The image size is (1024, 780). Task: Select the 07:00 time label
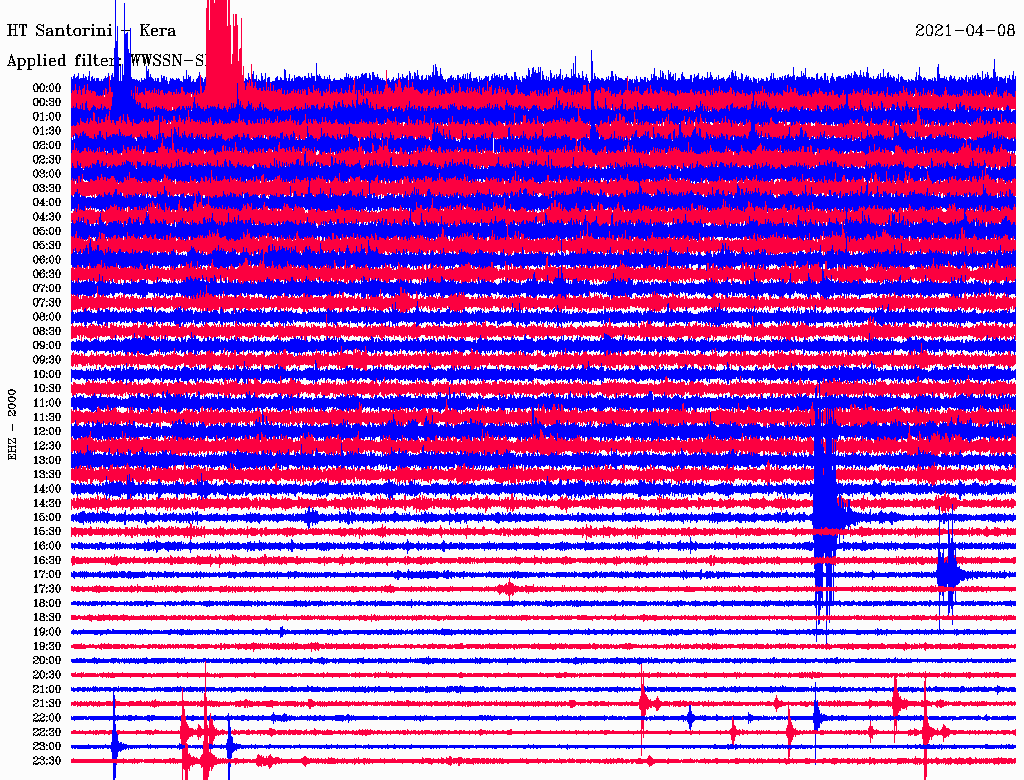(x=47, y=289)
